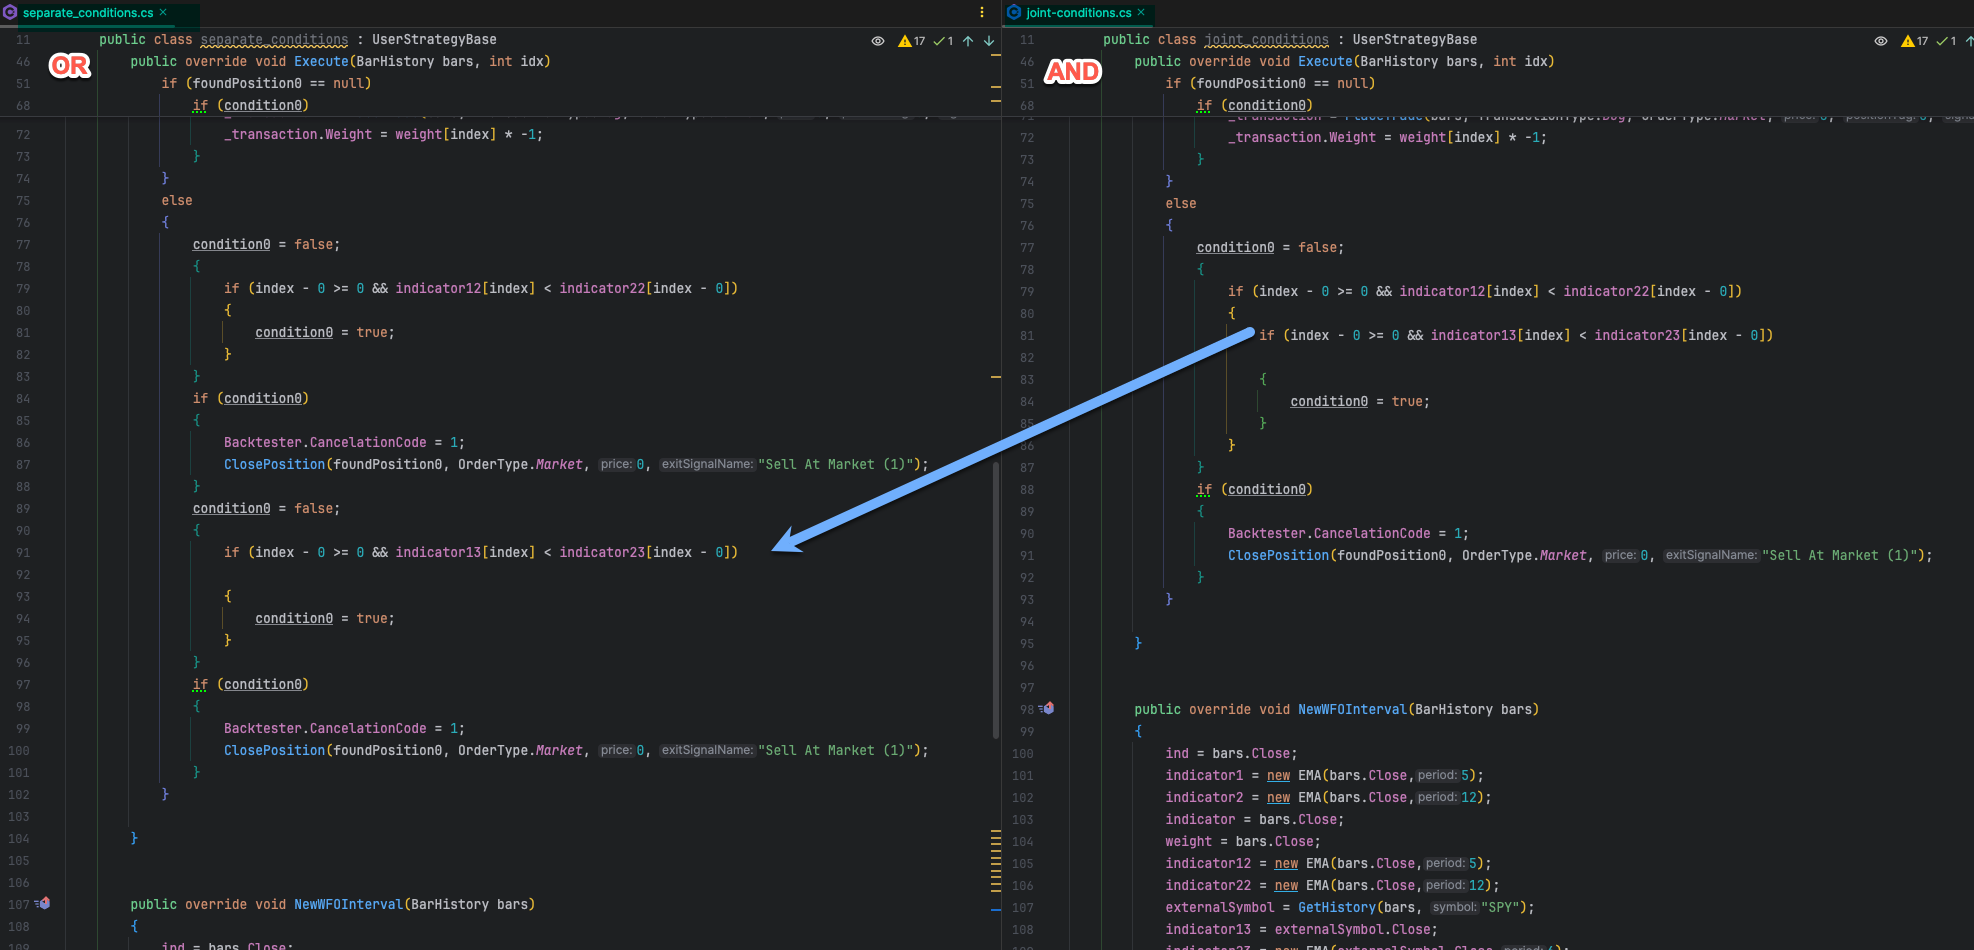Click 'price:' inlay hint on right line 91
Screen dimensions: 1974x950
pos(1620,555)
